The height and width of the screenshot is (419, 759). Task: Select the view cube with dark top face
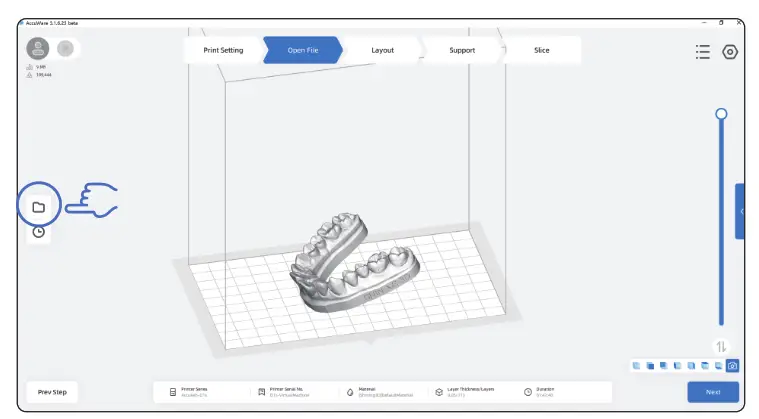pos(705,366)
